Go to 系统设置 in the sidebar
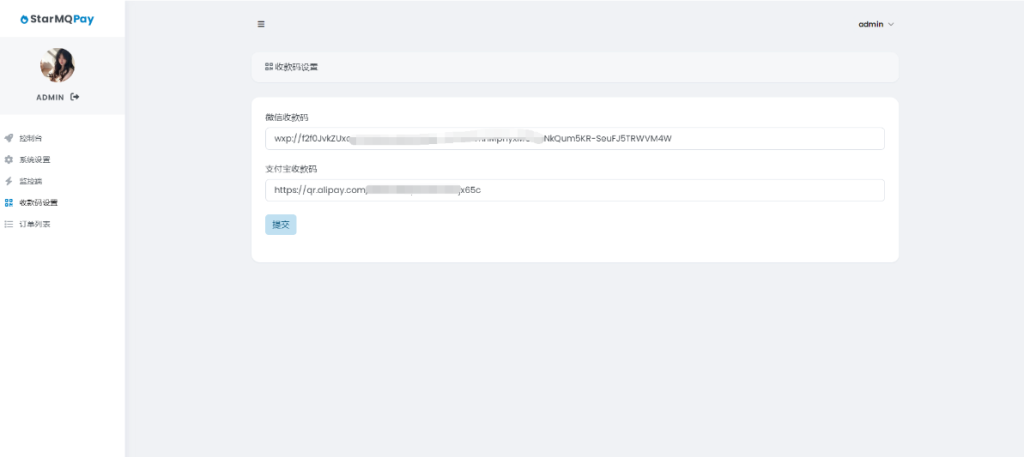1024x457 pixels. pyautogui.click(x=34, y=160)
